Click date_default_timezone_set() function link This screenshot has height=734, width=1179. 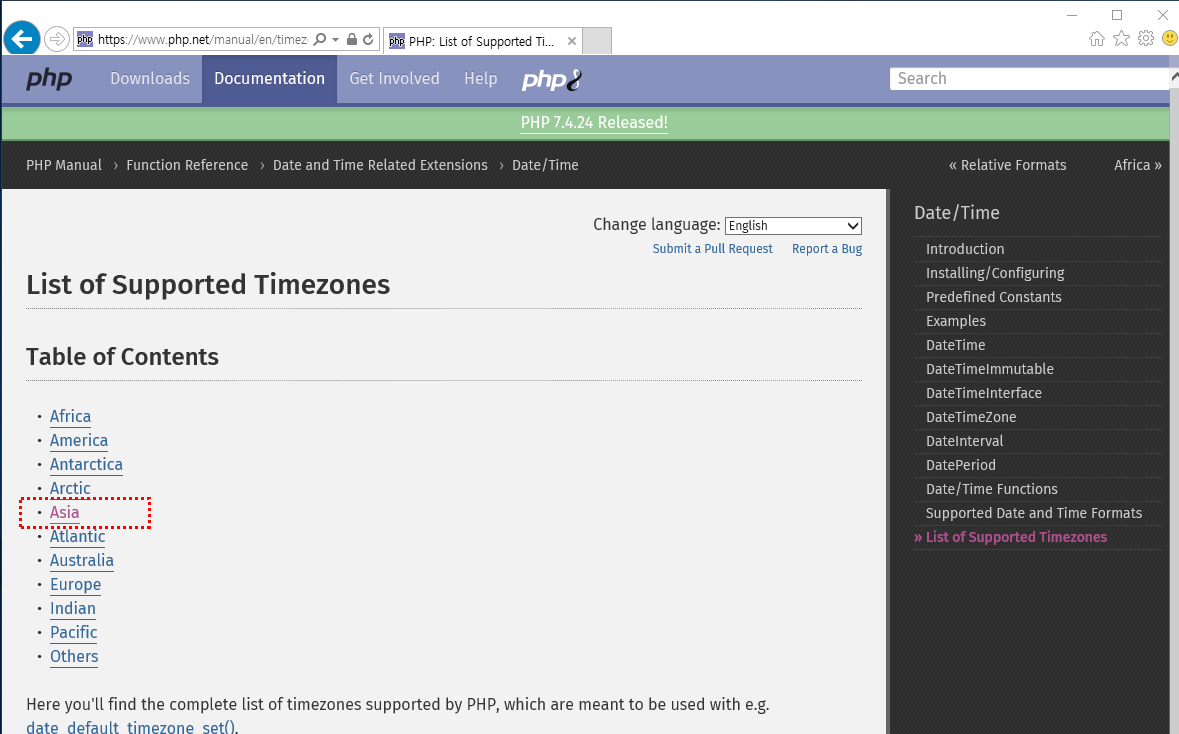[x=131, y=727]
